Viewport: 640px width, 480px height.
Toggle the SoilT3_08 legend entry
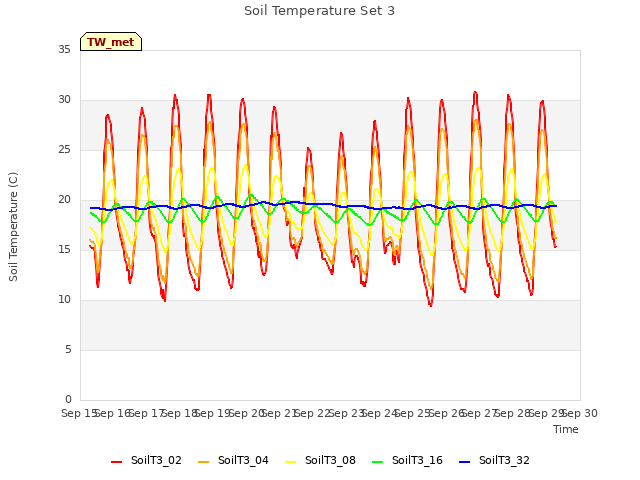320,460
